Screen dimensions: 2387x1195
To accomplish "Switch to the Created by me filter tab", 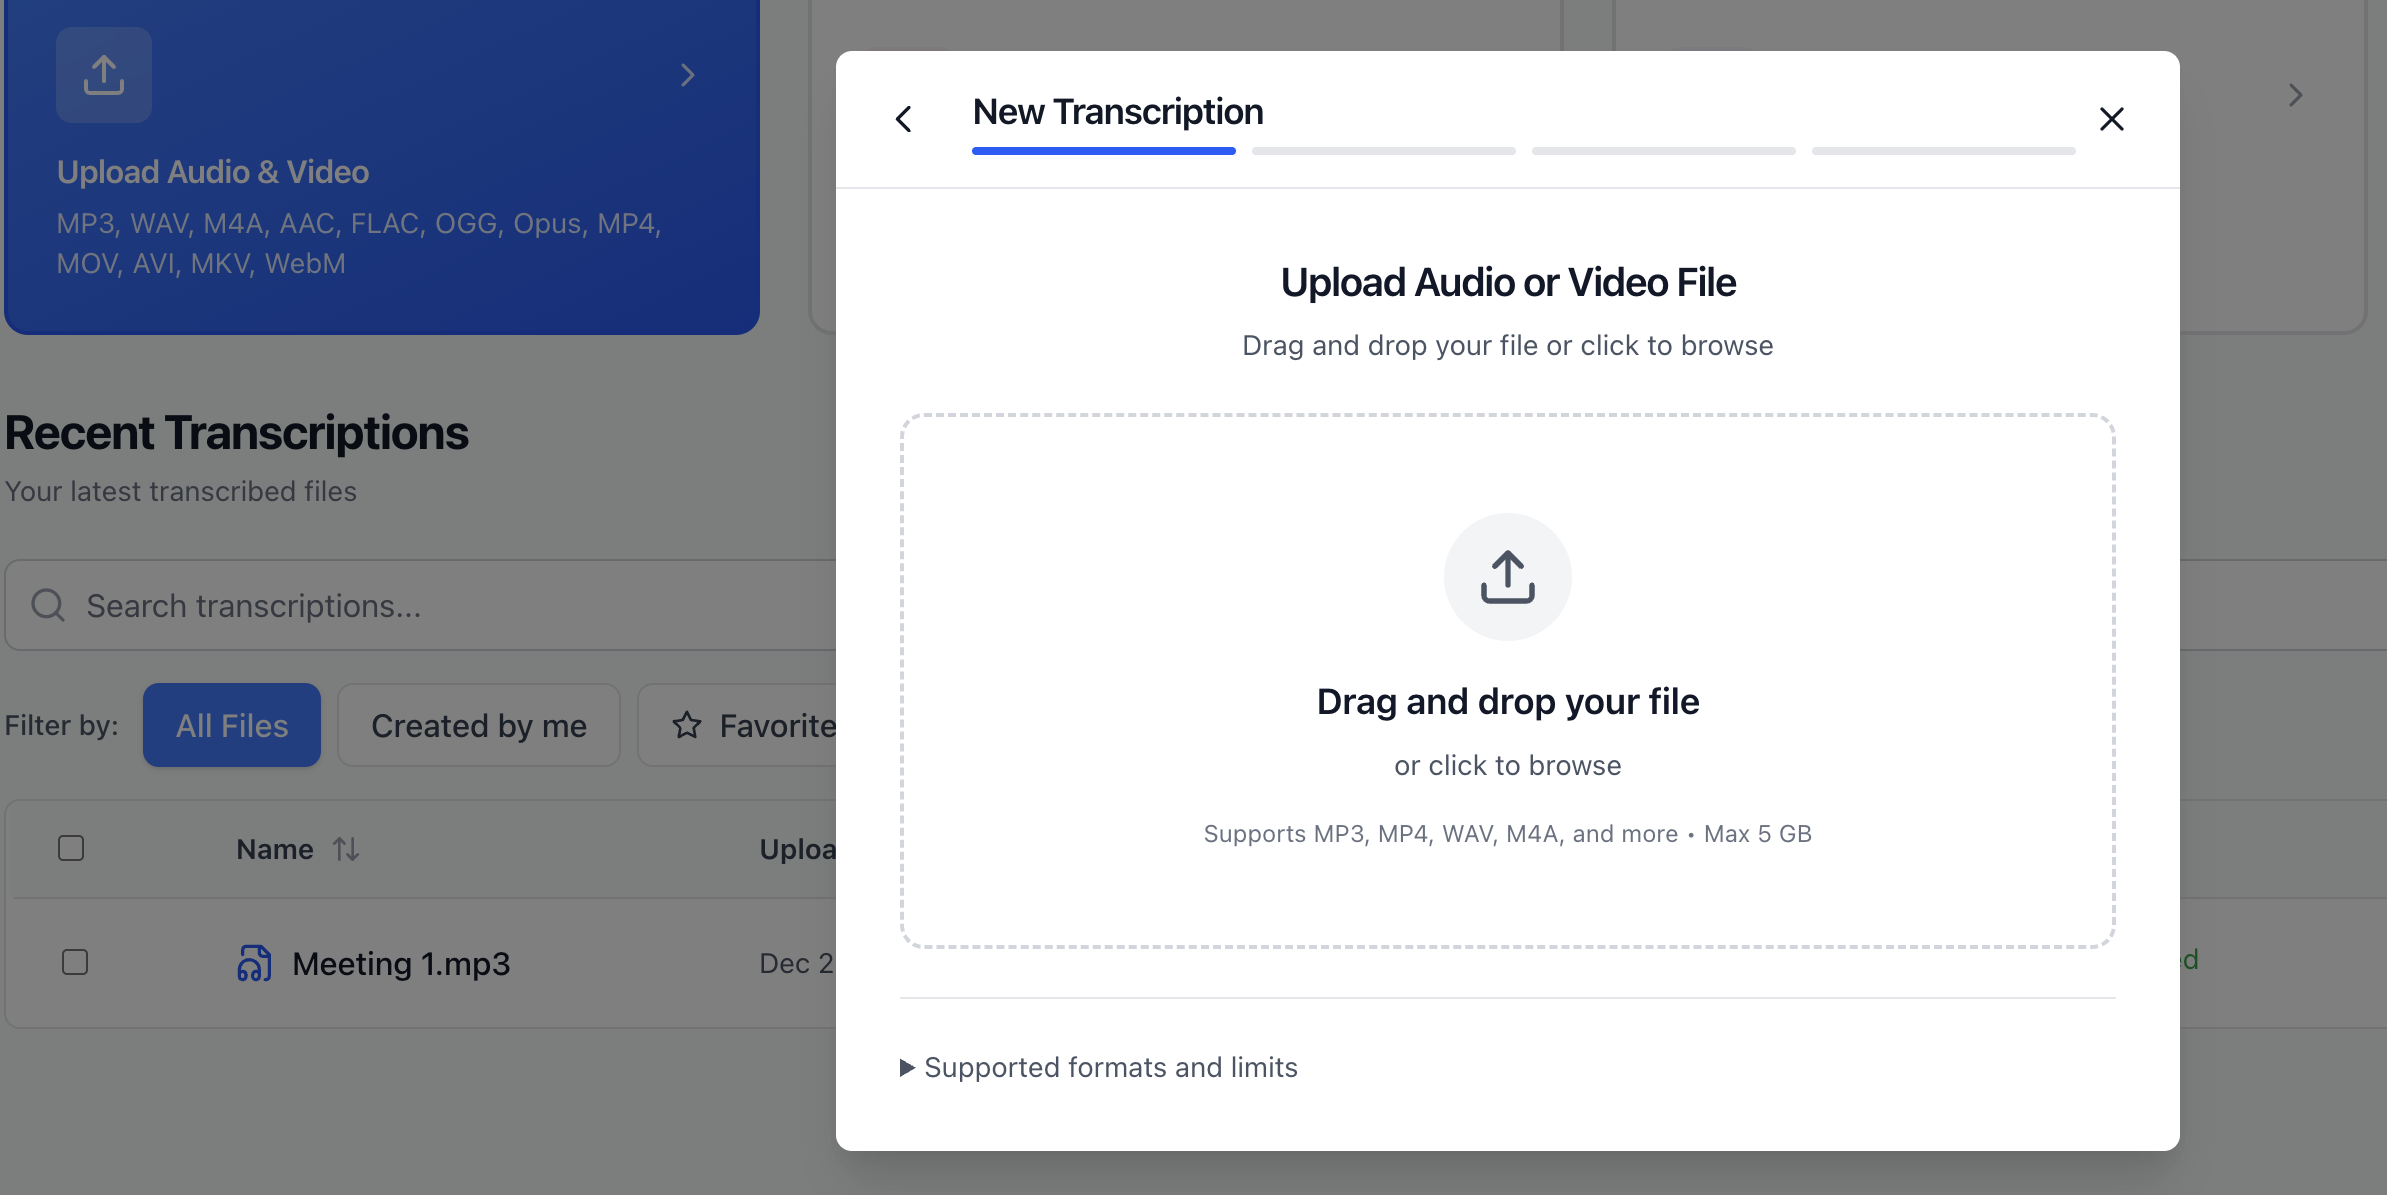I will [x=478, y=725].
